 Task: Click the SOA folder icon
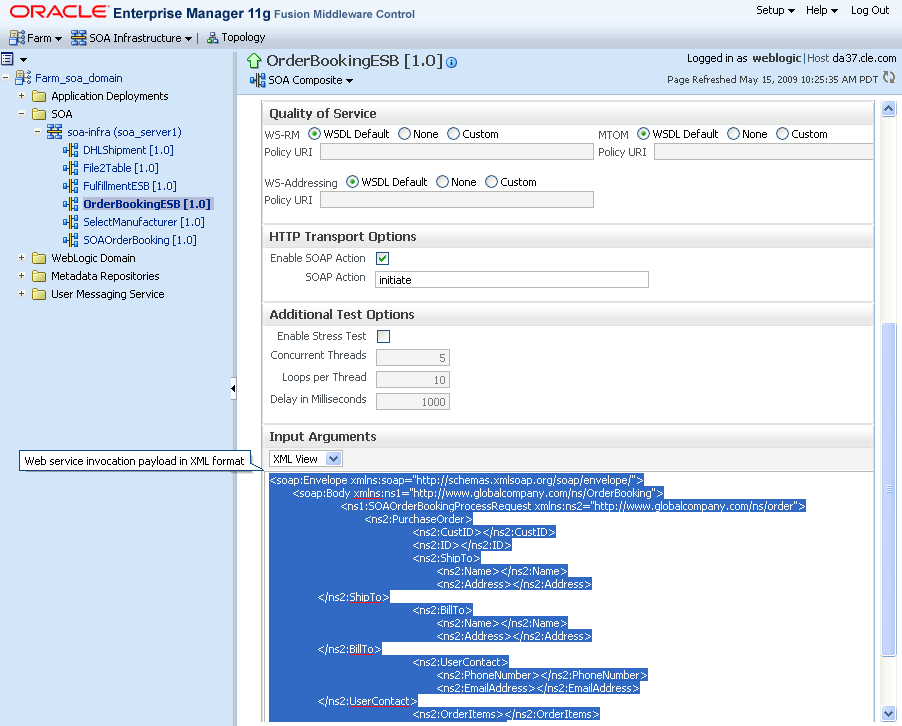[39, 114]
